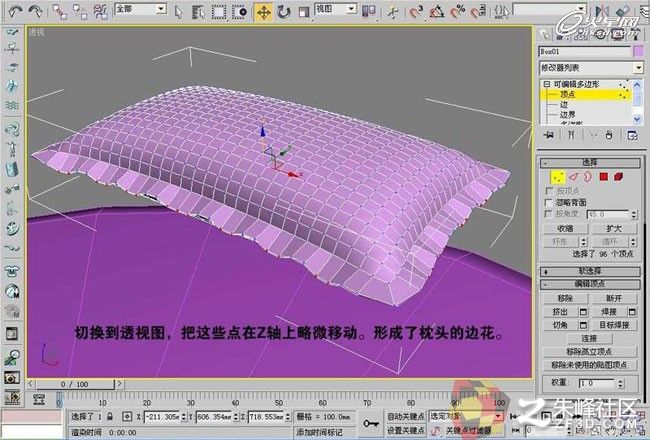Image resolution: width=650 pixels, height=440 pixels.
Task: Activate the Select and Rotate tool
Action: pyautogui.click(x=284, y=12)
